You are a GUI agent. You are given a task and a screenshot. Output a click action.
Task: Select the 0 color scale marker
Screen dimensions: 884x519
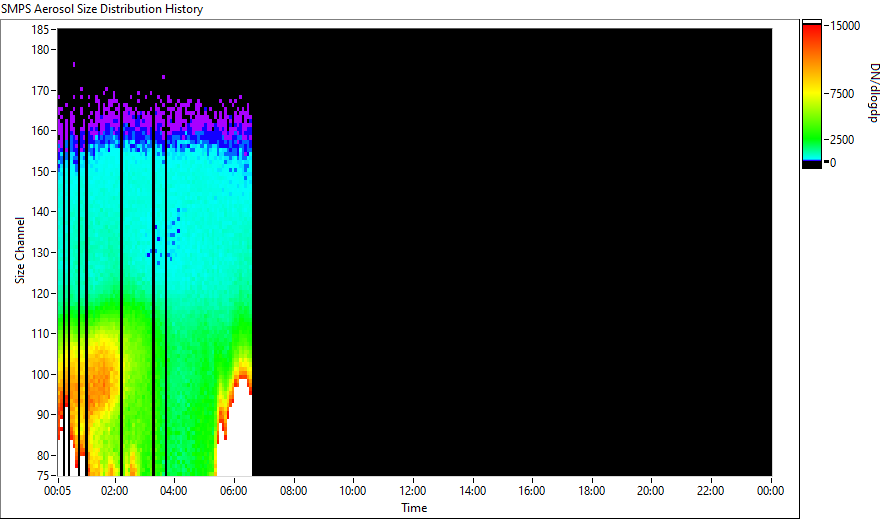[833, 163]
